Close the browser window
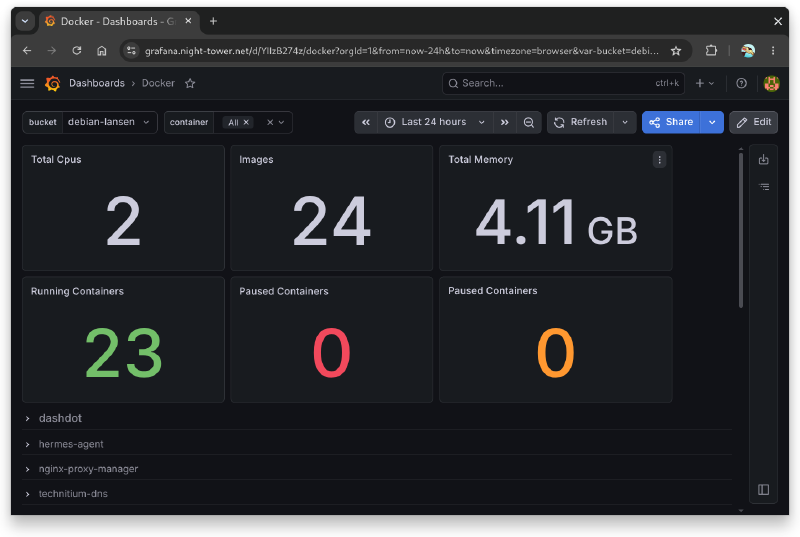Image resolution: width=800 pixels, height=537 pixels. (x=778, y=21)
